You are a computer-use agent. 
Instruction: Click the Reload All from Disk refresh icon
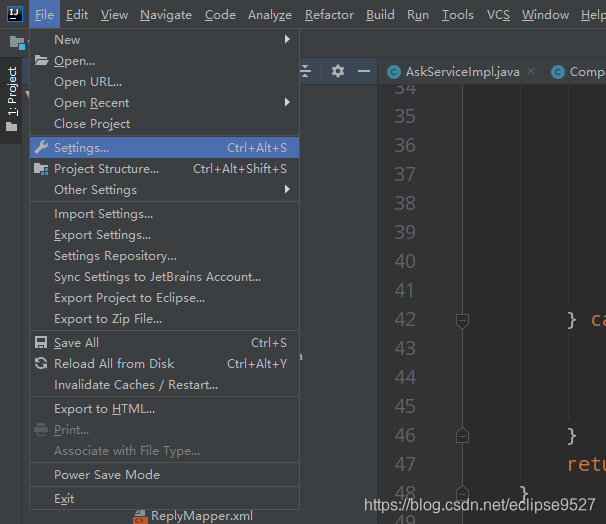pyautogui.click(x=41, y=363)
